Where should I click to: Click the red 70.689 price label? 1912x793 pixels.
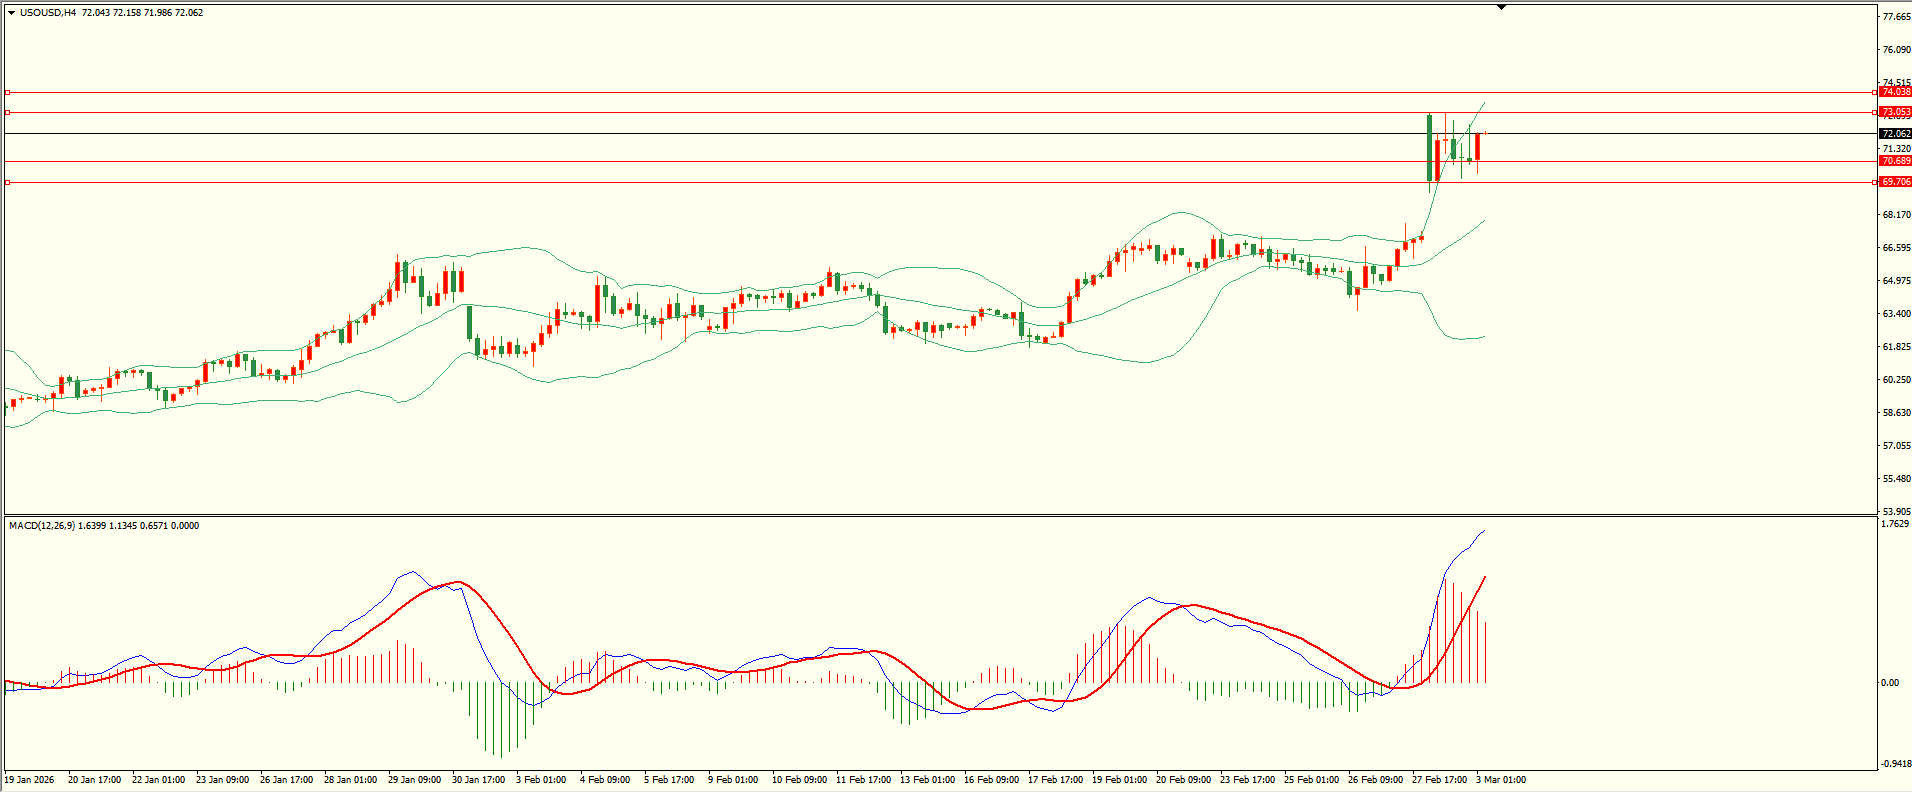[1895, 161]
